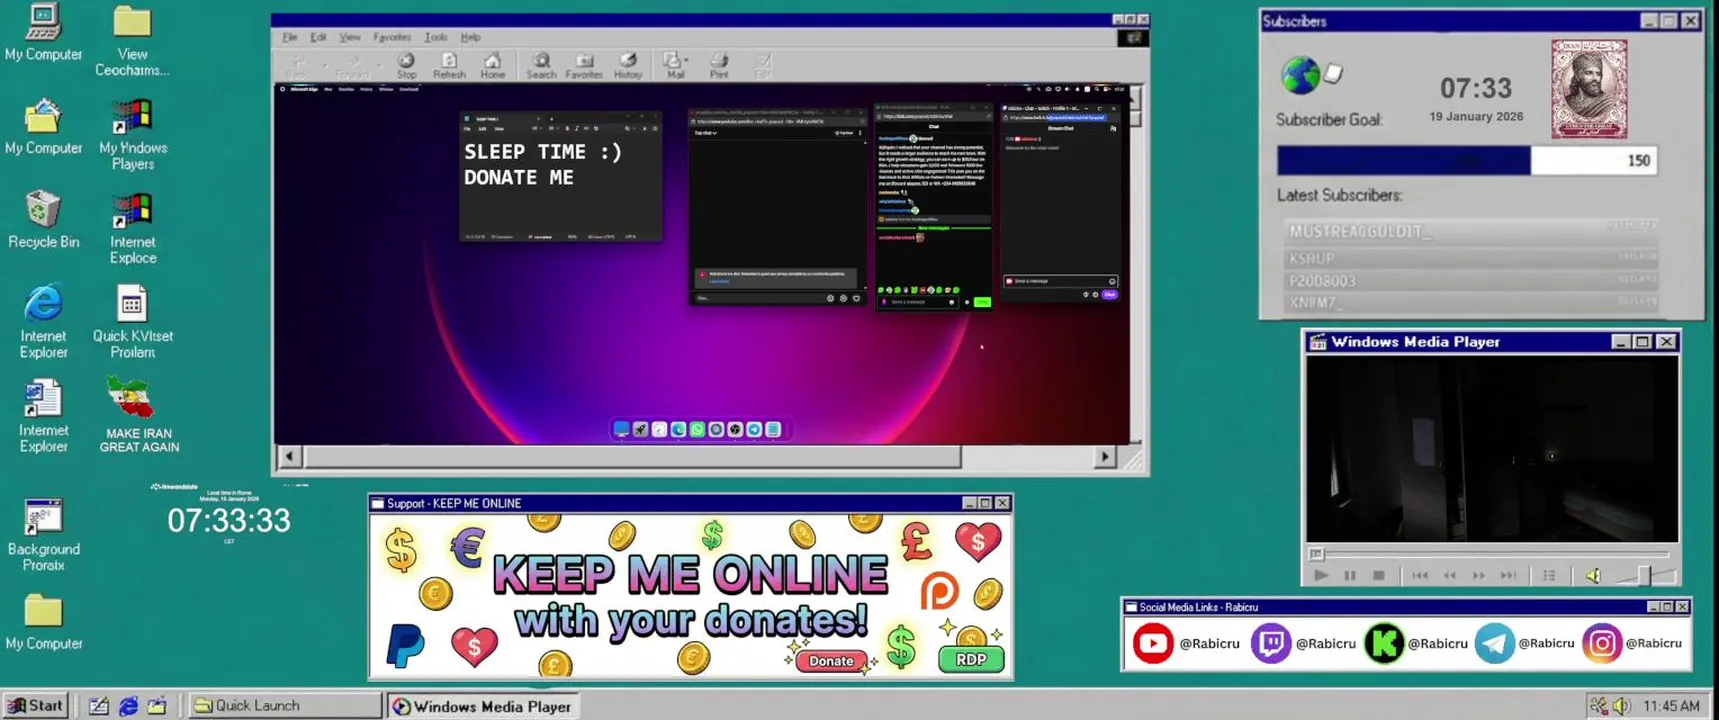1719x720 pixels.
Task: Expand the Mail button dropdown arrow
Action: tap(687, 60)
